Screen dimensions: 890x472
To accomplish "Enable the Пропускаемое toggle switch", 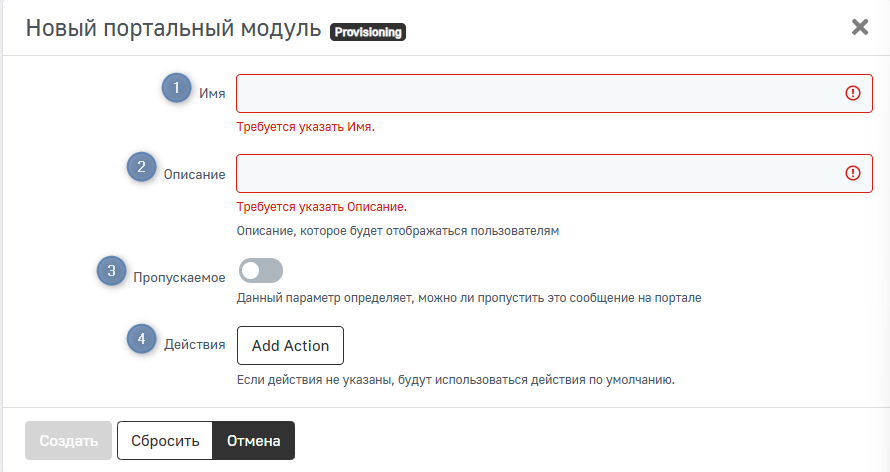I will coord(260,271).
